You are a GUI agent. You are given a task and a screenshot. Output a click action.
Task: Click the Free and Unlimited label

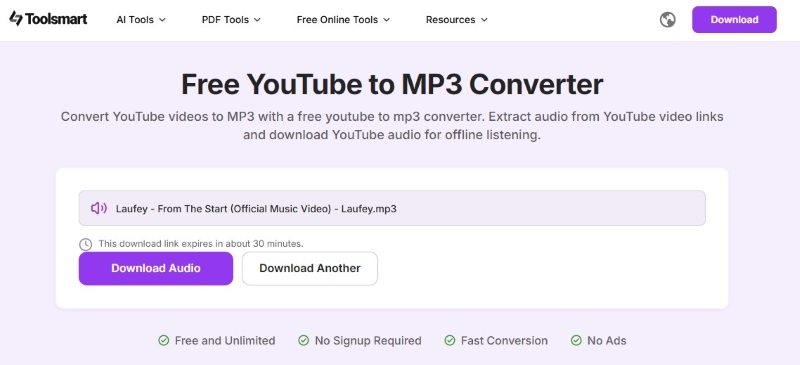pyautogui.click(x=225, y=340)
